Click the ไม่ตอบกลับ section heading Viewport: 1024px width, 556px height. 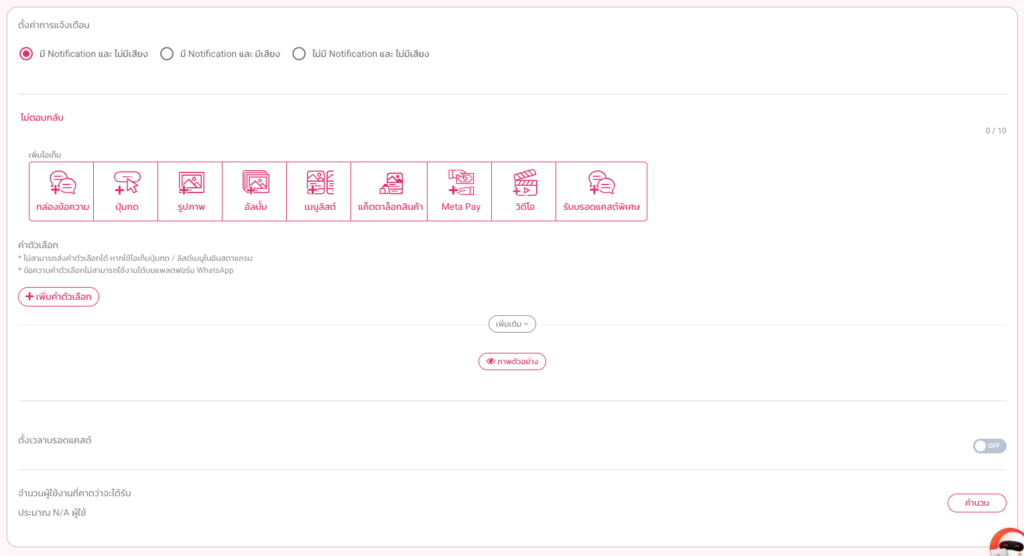[42, 118]
